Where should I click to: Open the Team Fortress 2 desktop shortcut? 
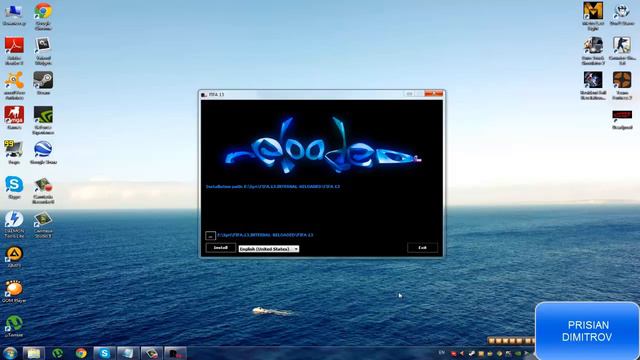[x=622, y=86]
